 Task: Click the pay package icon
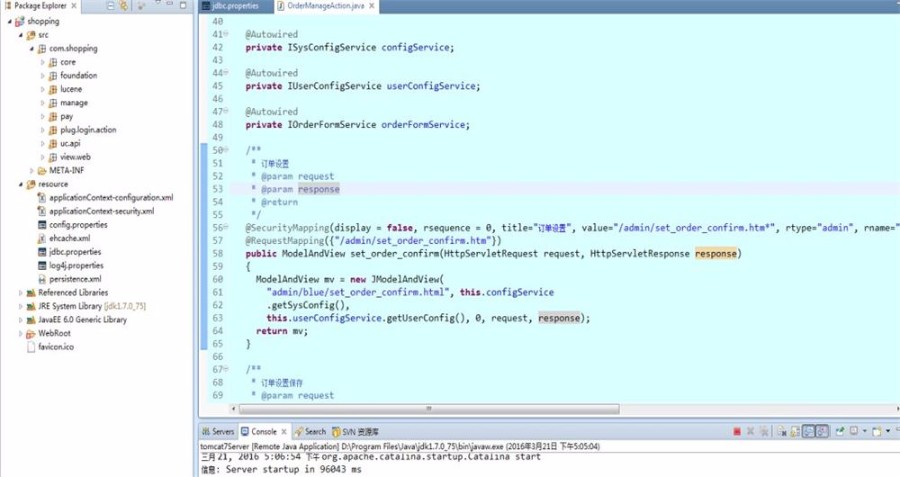[53, 117]
